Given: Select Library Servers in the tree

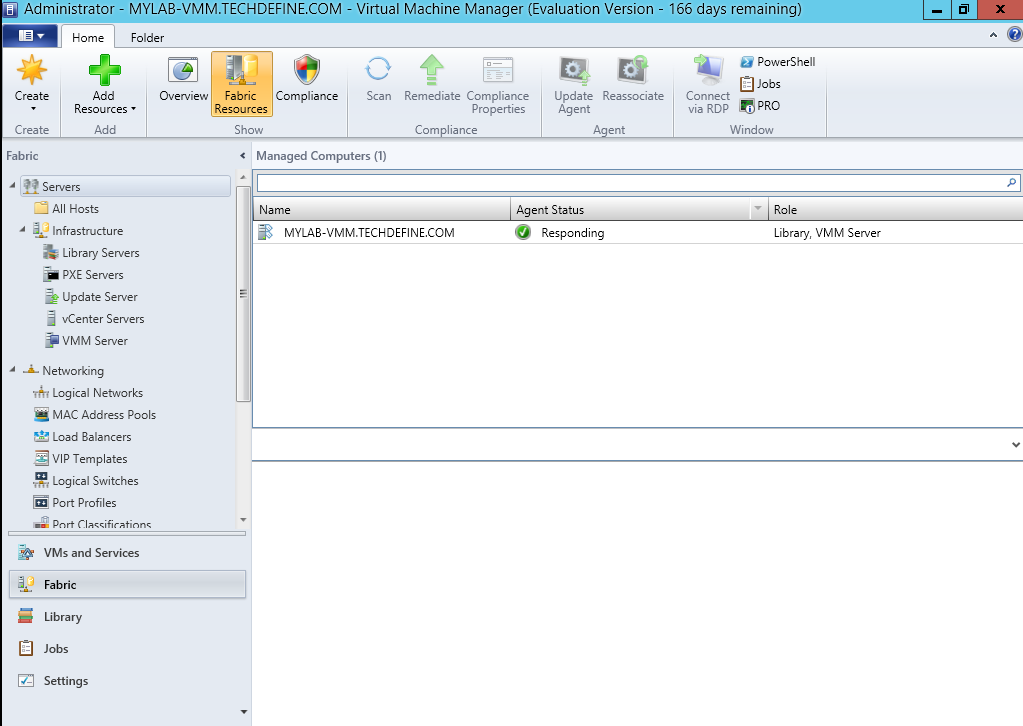Looking at the screenshot, I should [x=91, y=252].
